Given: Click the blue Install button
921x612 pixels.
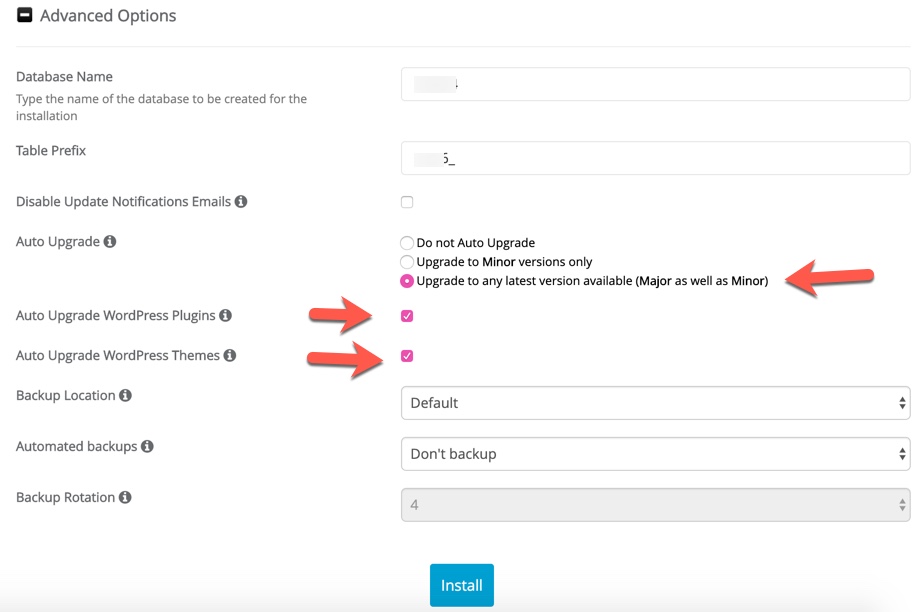Looking at the screenshot, I should 462,586.
